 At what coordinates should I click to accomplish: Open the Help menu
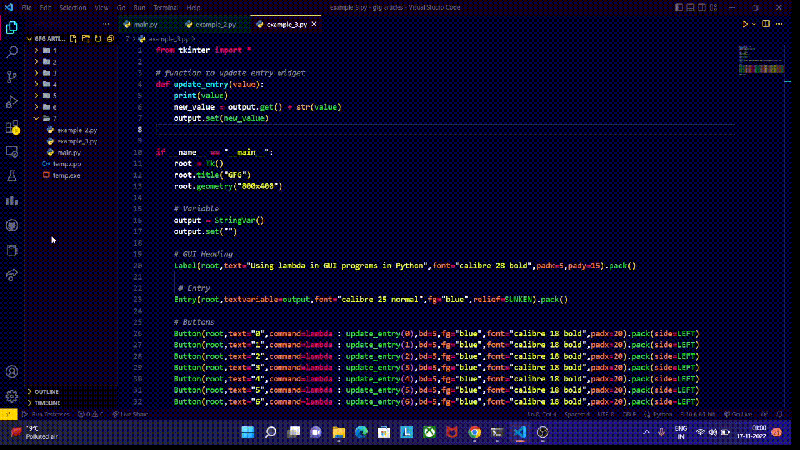coord(193,8)
